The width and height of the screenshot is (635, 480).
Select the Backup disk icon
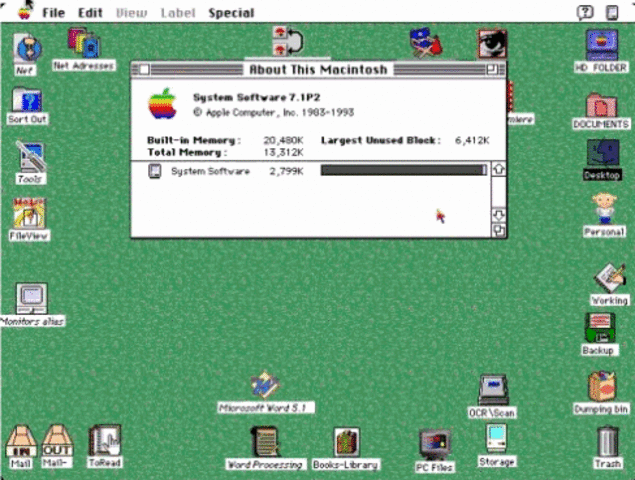pyautogui.click(x=599, y=329)
